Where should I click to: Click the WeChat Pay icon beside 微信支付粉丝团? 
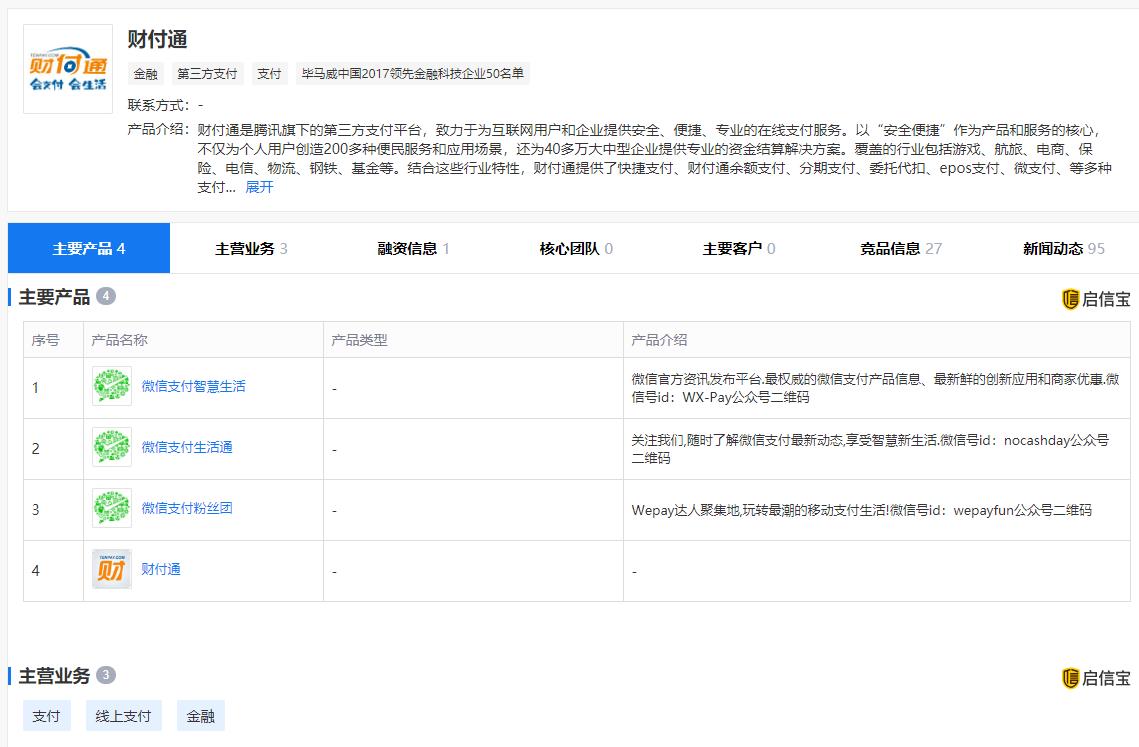coord(110,509)
